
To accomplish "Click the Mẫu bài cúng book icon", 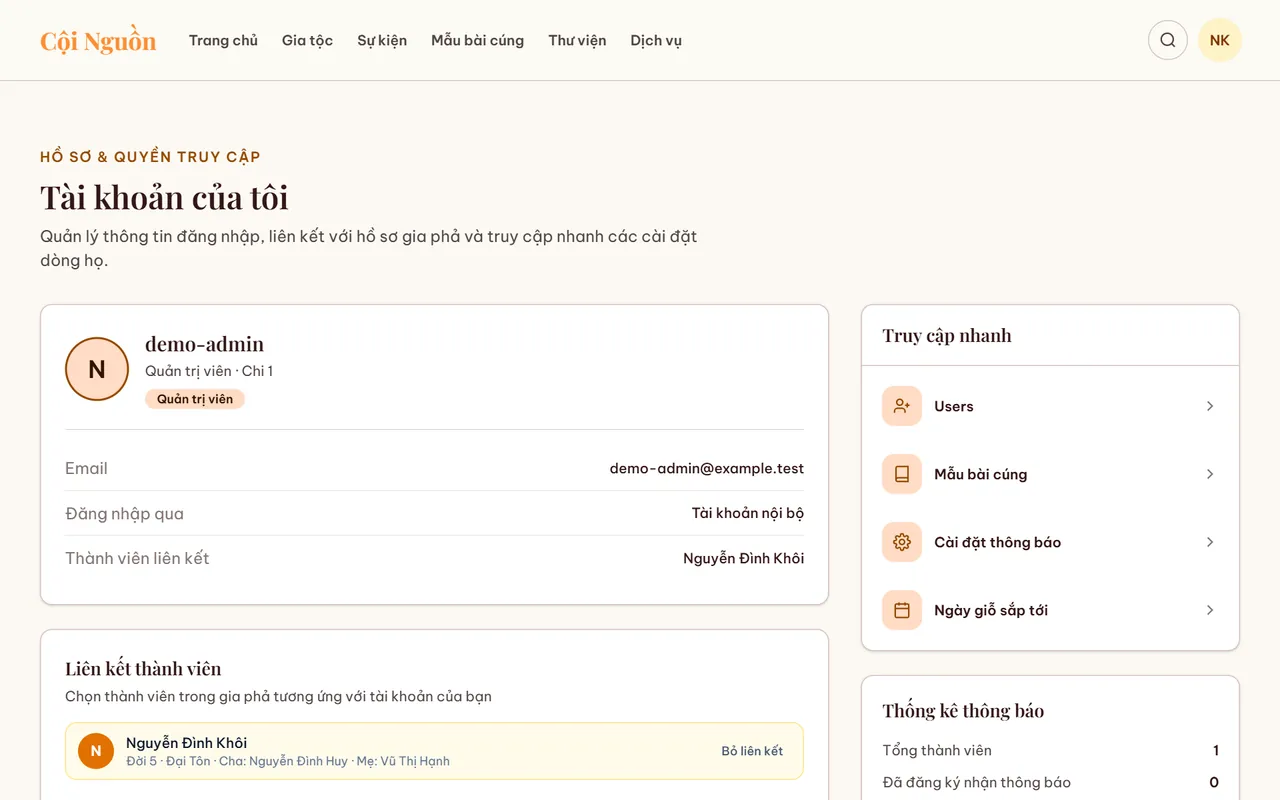I will (902, 474).
